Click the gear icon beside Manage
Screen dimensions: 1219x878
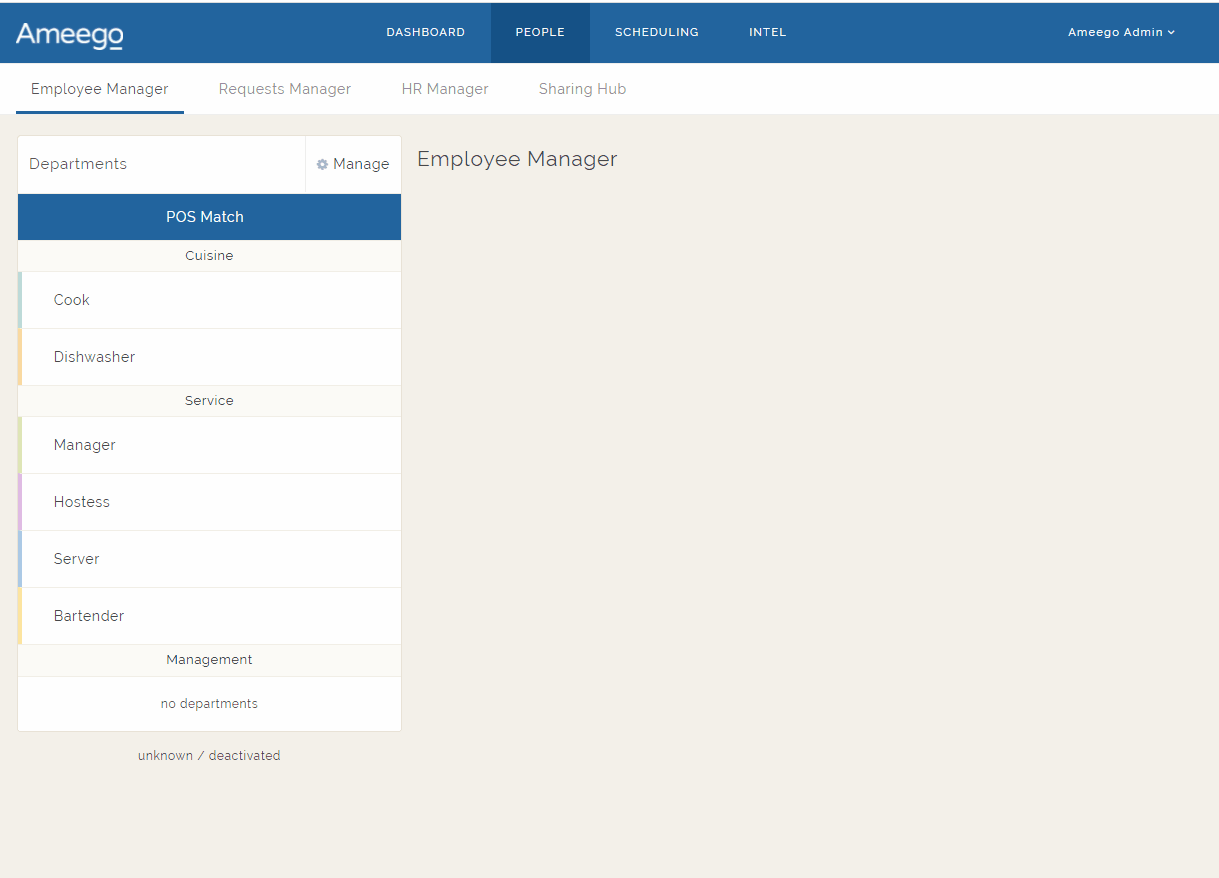[x=322, y=165]
